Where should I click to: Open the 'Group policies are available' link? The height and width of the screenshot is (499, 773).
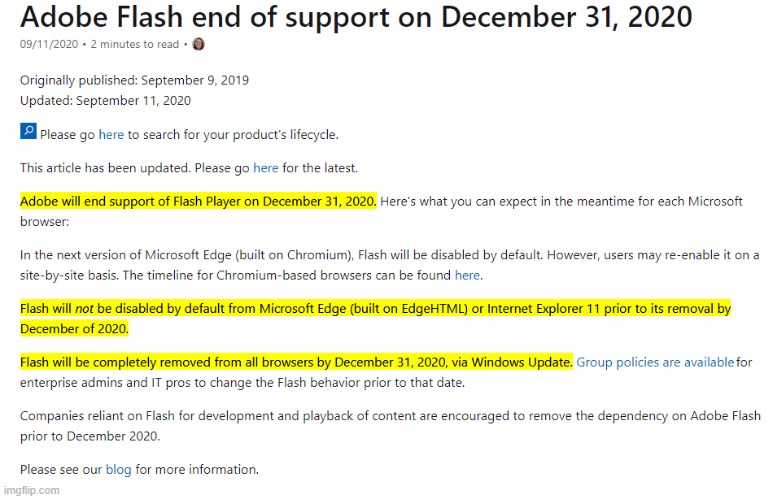click(x=655, y=362)
